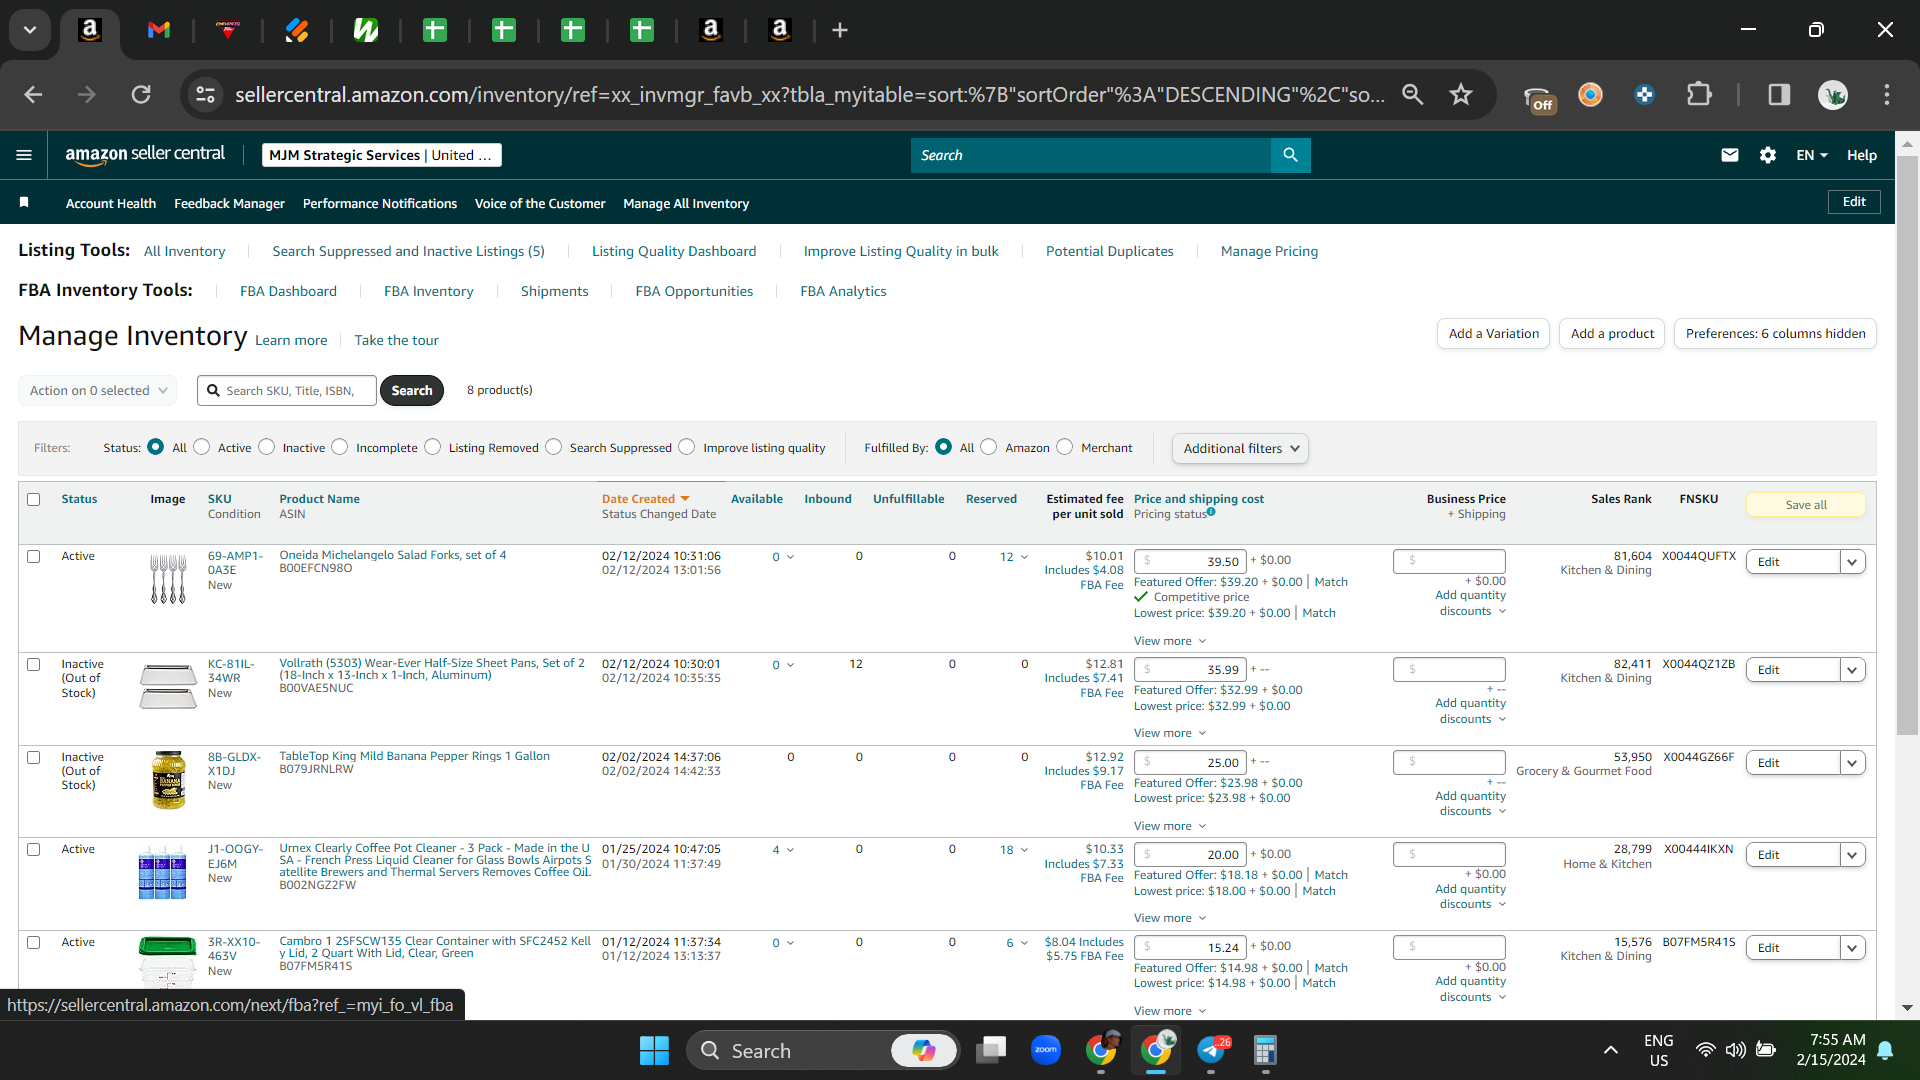Open Account Health in the favorites bar
Viewport: 1920px width, 1080px height.
111,203
